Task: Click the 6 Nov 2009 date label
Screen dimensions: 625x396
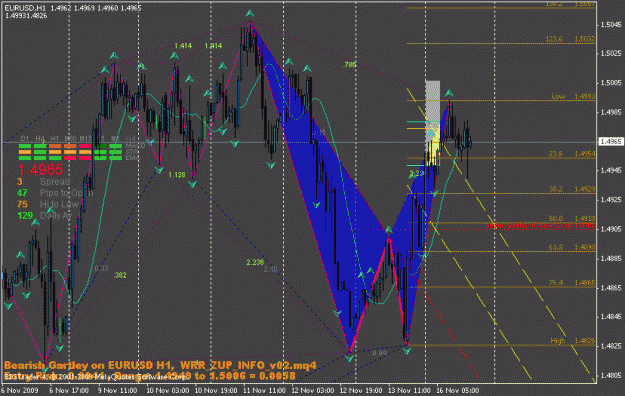Action: pos(19,390)
